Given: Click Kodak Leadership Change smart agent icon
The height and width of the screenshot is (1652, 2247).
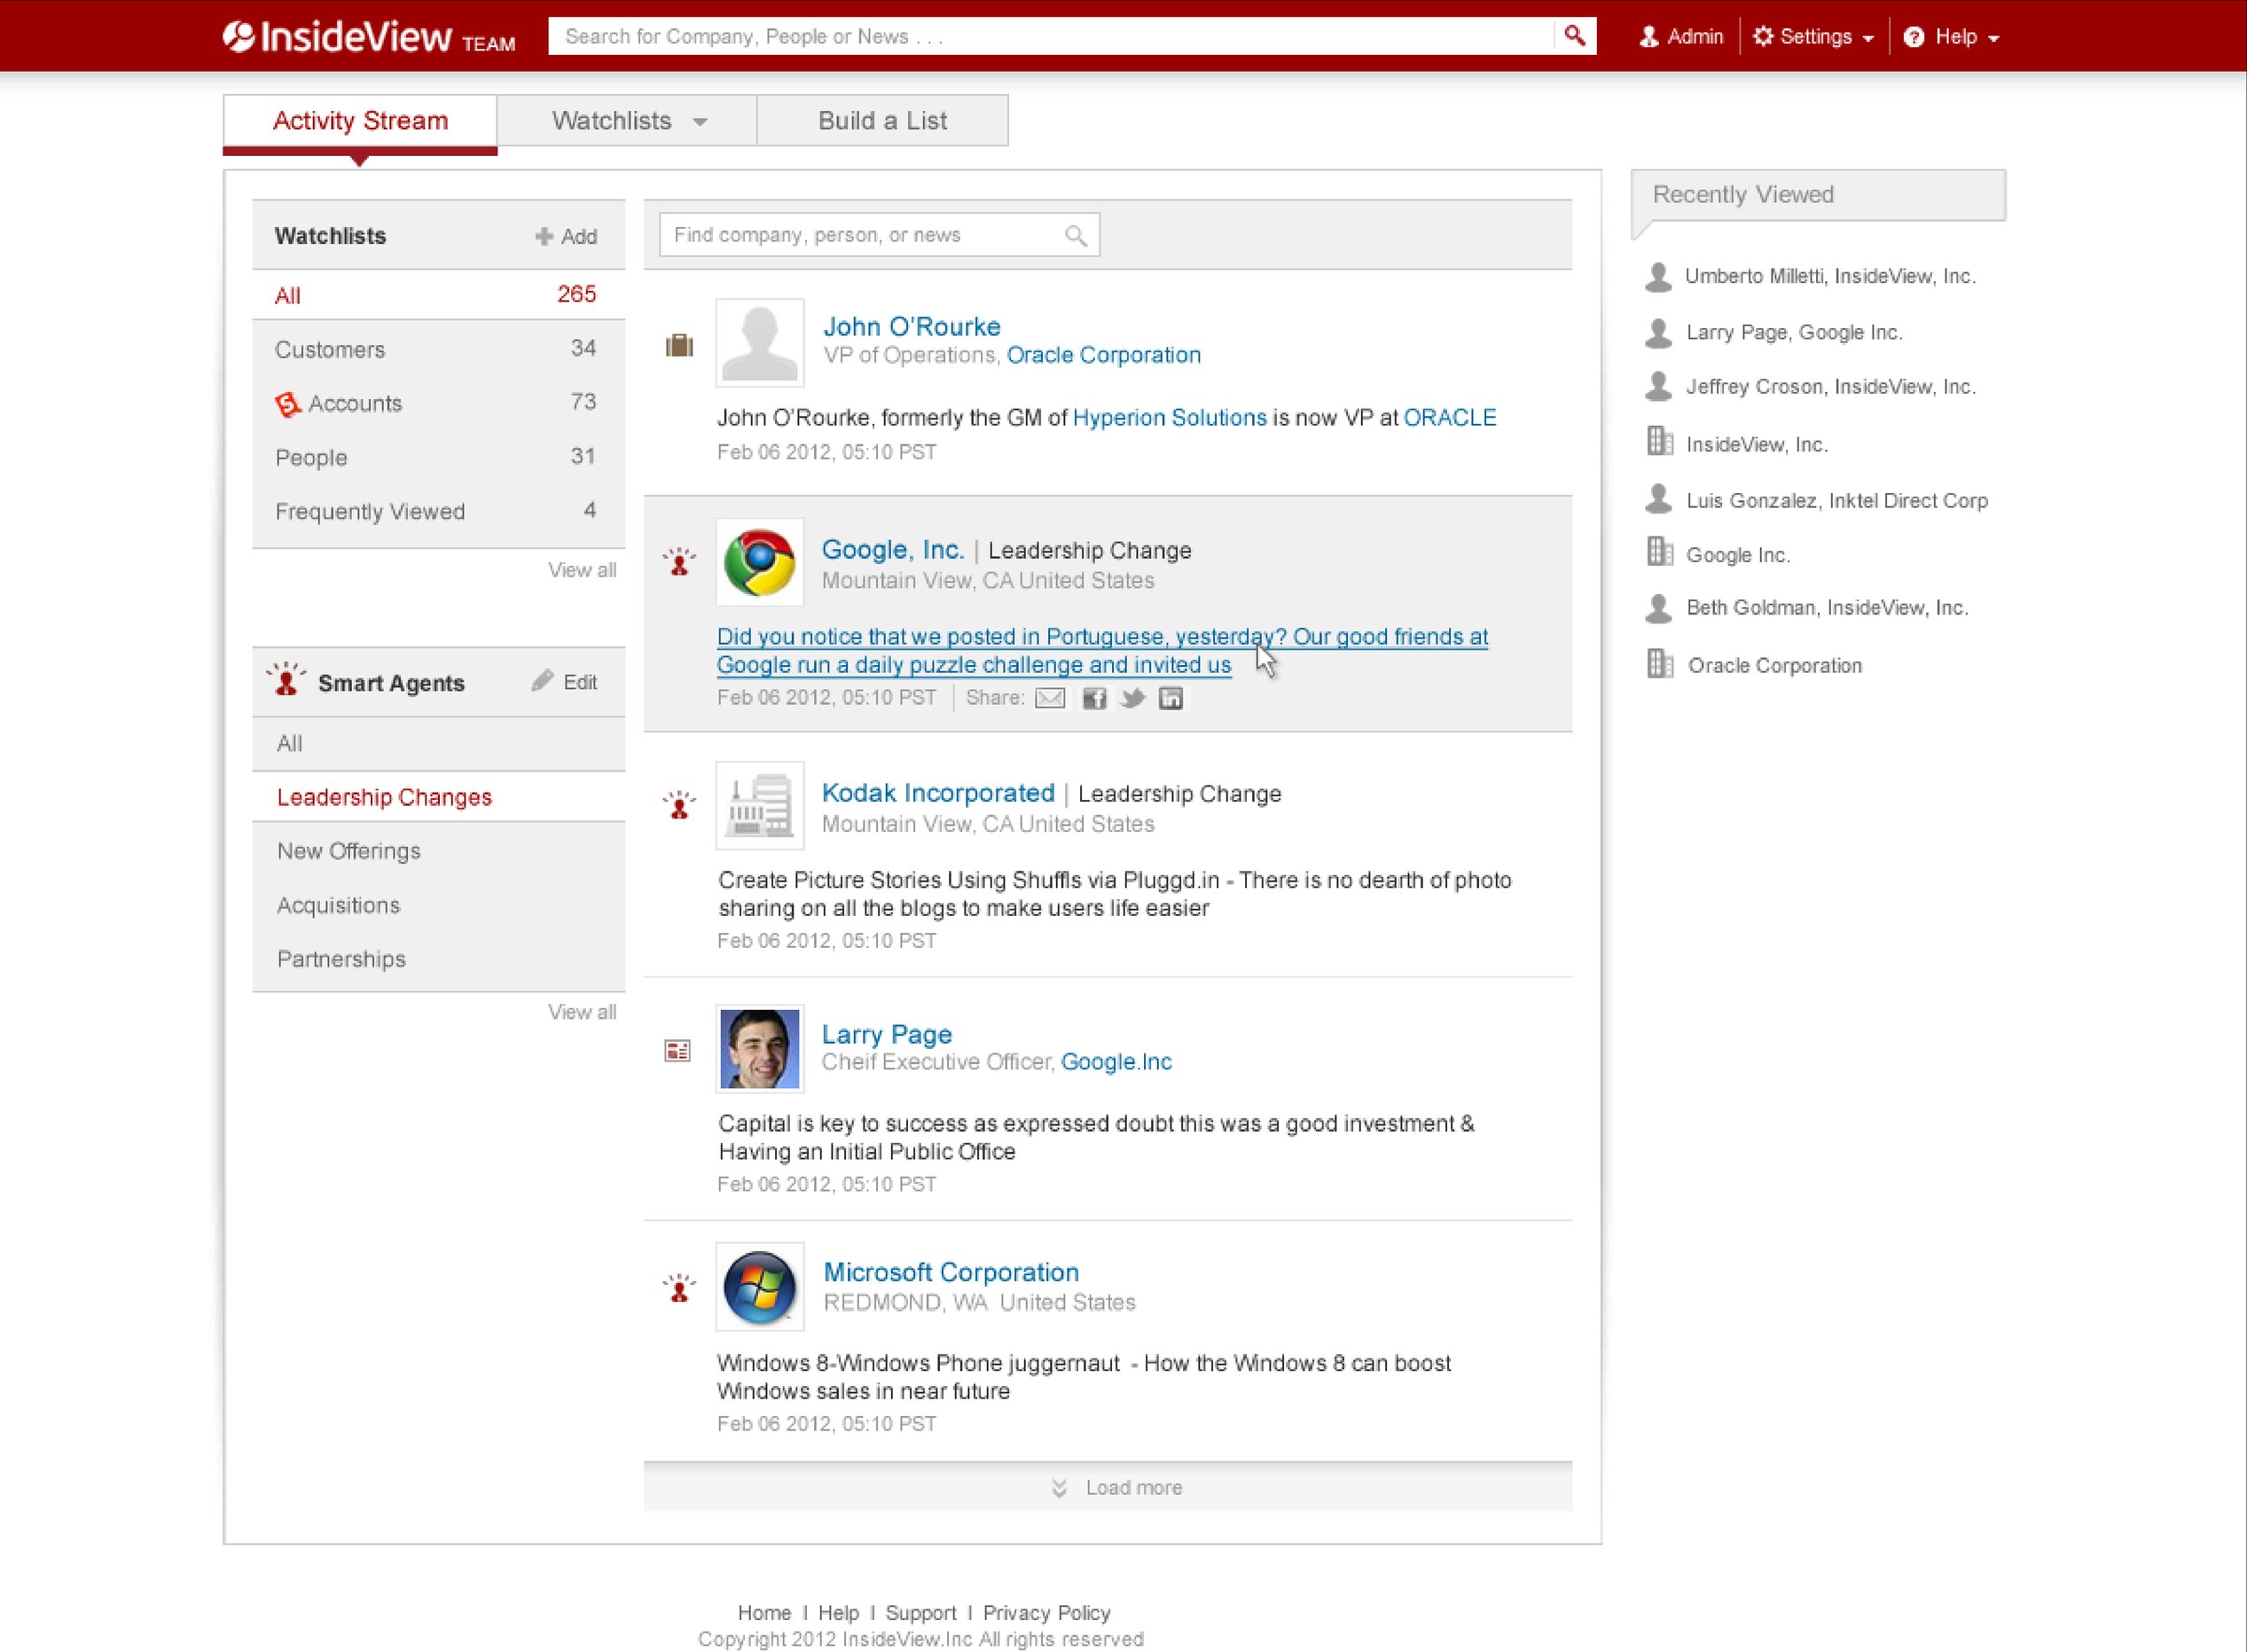Looking at the screenshot, I should [679, 804].
